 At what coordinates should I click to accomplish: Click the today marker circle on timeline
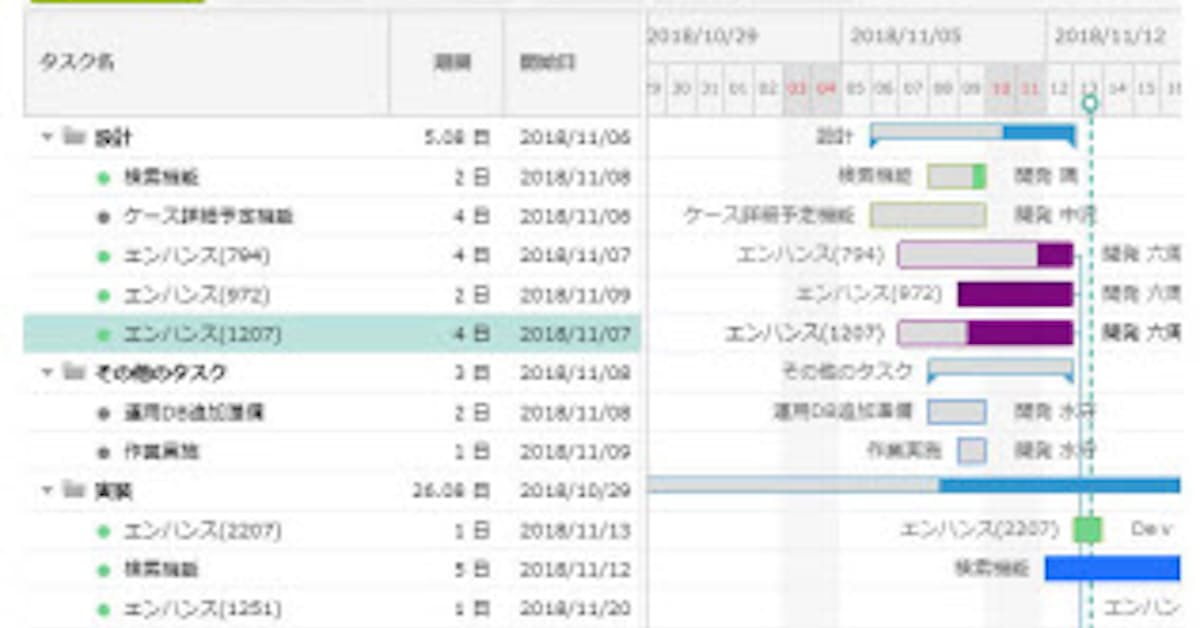(x=1089, y=102)
